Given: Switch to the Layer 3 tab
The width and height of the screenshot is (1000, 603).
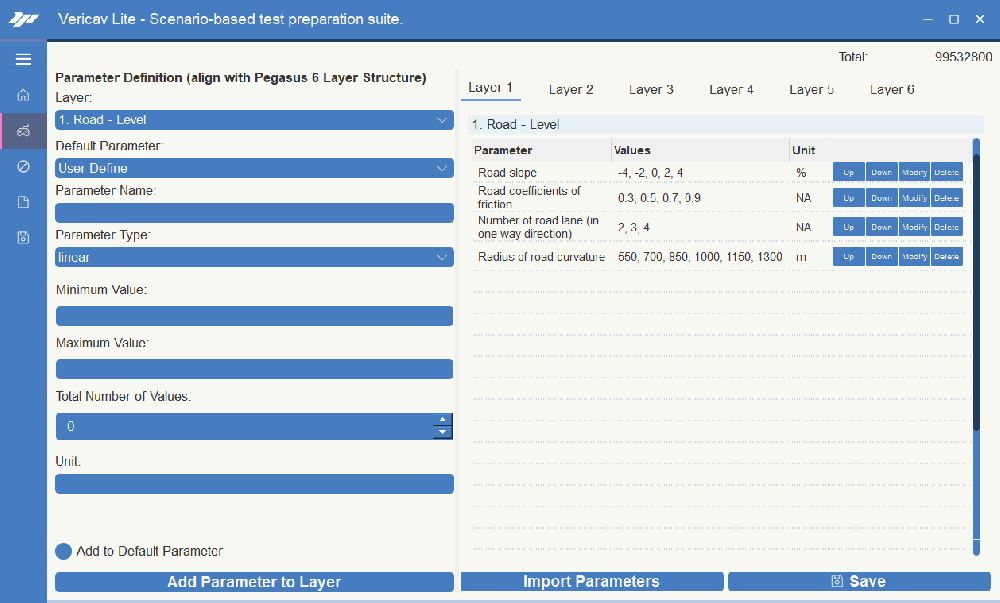Looking at the screenshot, I should click(651, 89).
